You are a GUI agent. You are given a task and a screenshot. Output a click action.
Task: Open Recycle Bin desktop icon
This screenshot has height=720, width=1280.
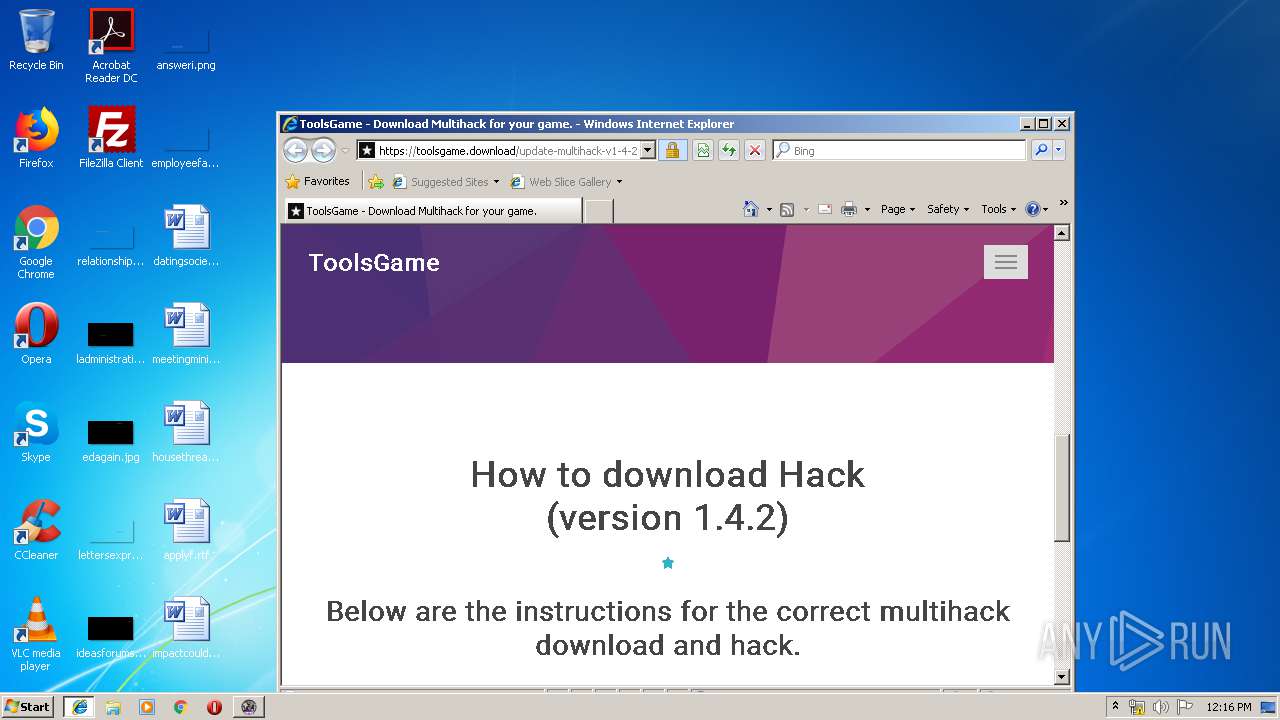point(36,40)
